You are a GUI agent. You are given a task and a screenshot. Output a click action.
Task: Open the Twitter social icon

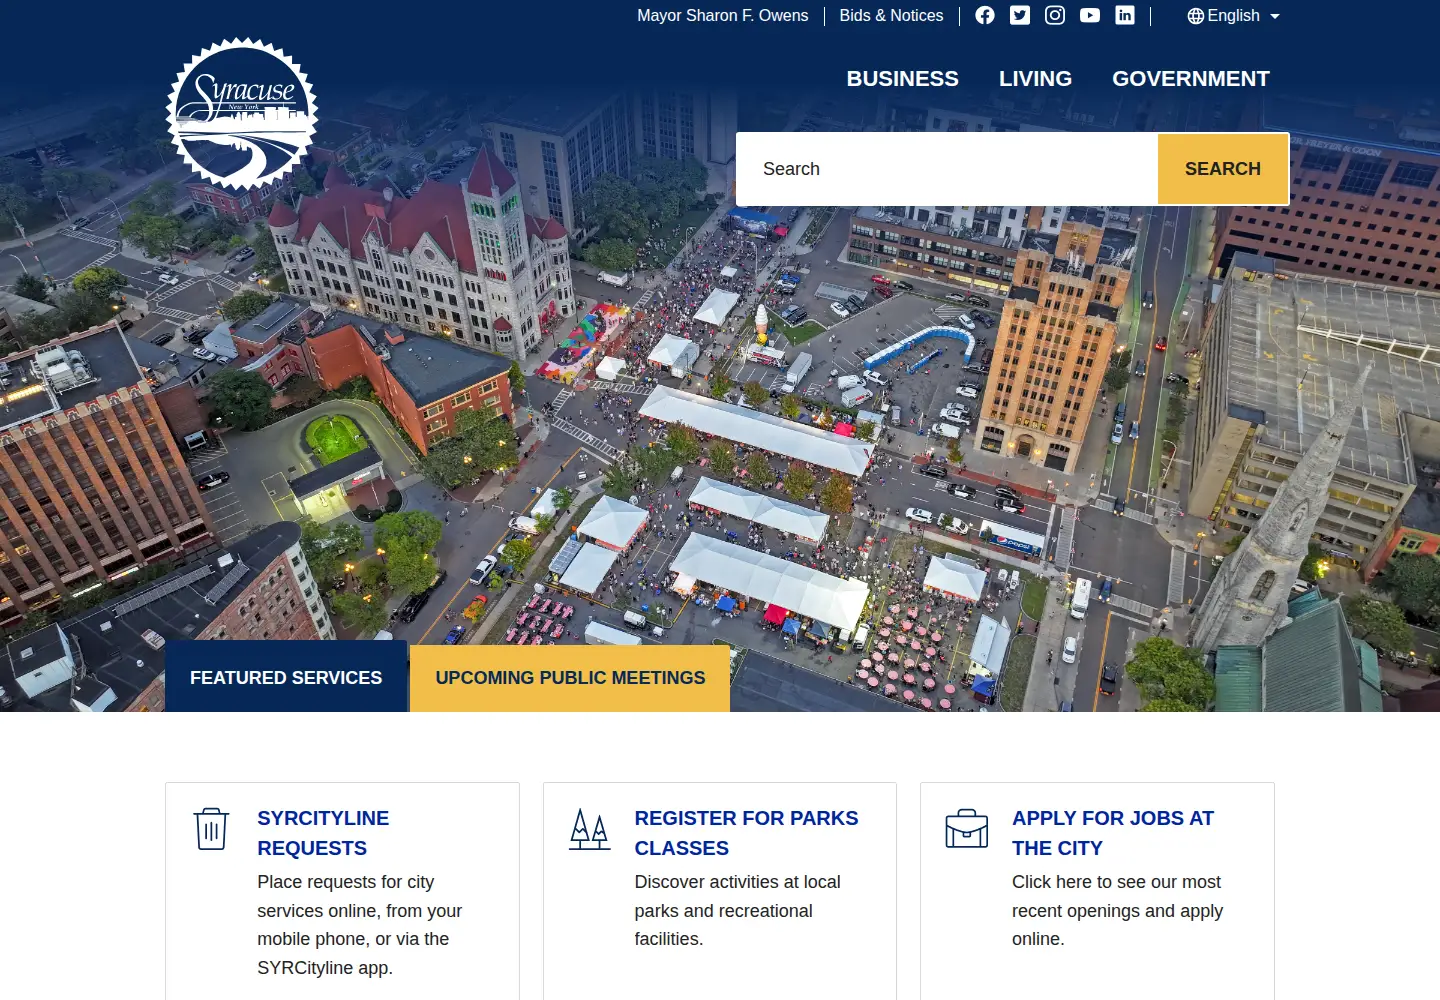(1020, 15)
